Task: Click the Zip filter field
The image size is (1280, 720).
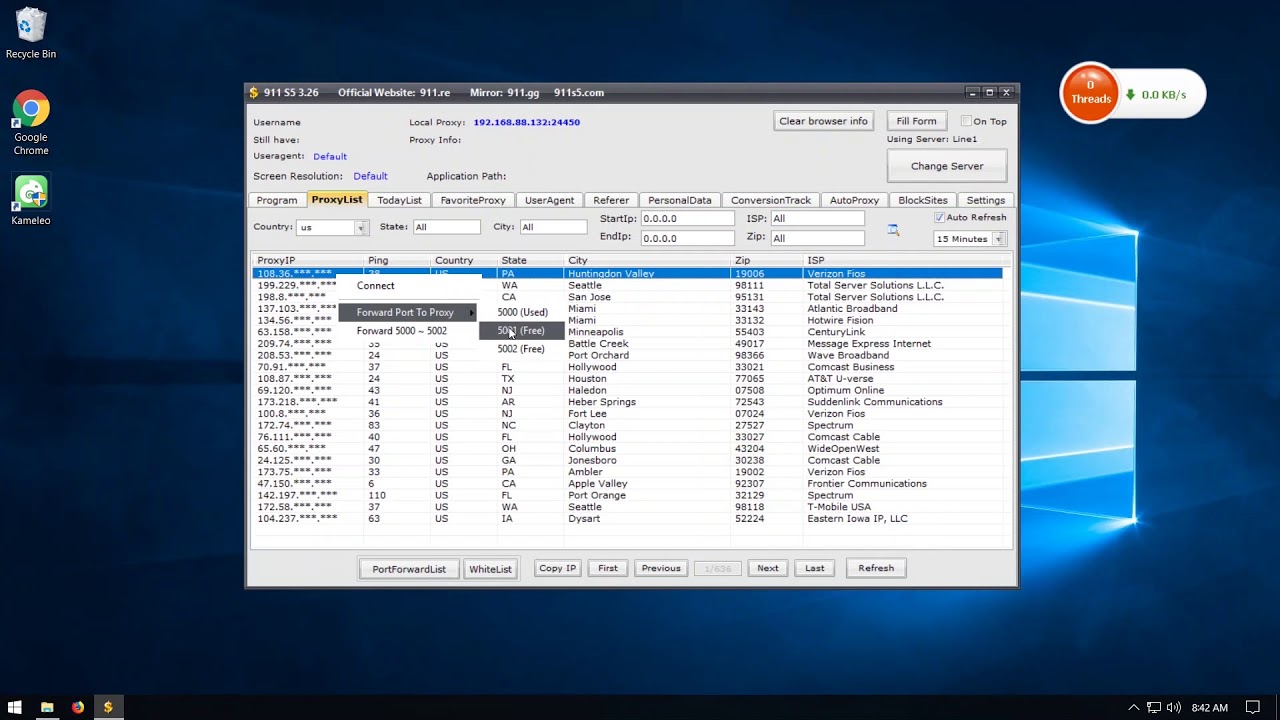Action: [x=817, y=238]
